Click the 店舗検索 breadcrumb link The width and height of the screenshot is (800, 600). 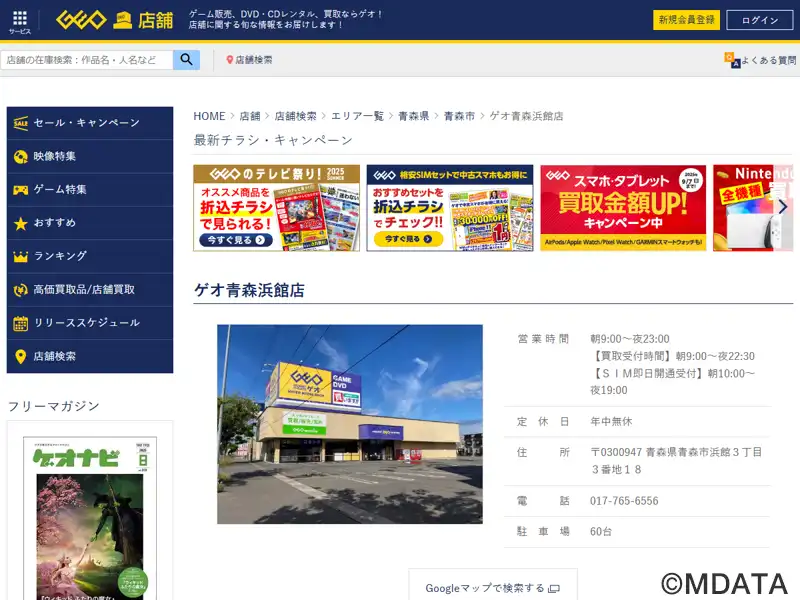click(295, 116)
